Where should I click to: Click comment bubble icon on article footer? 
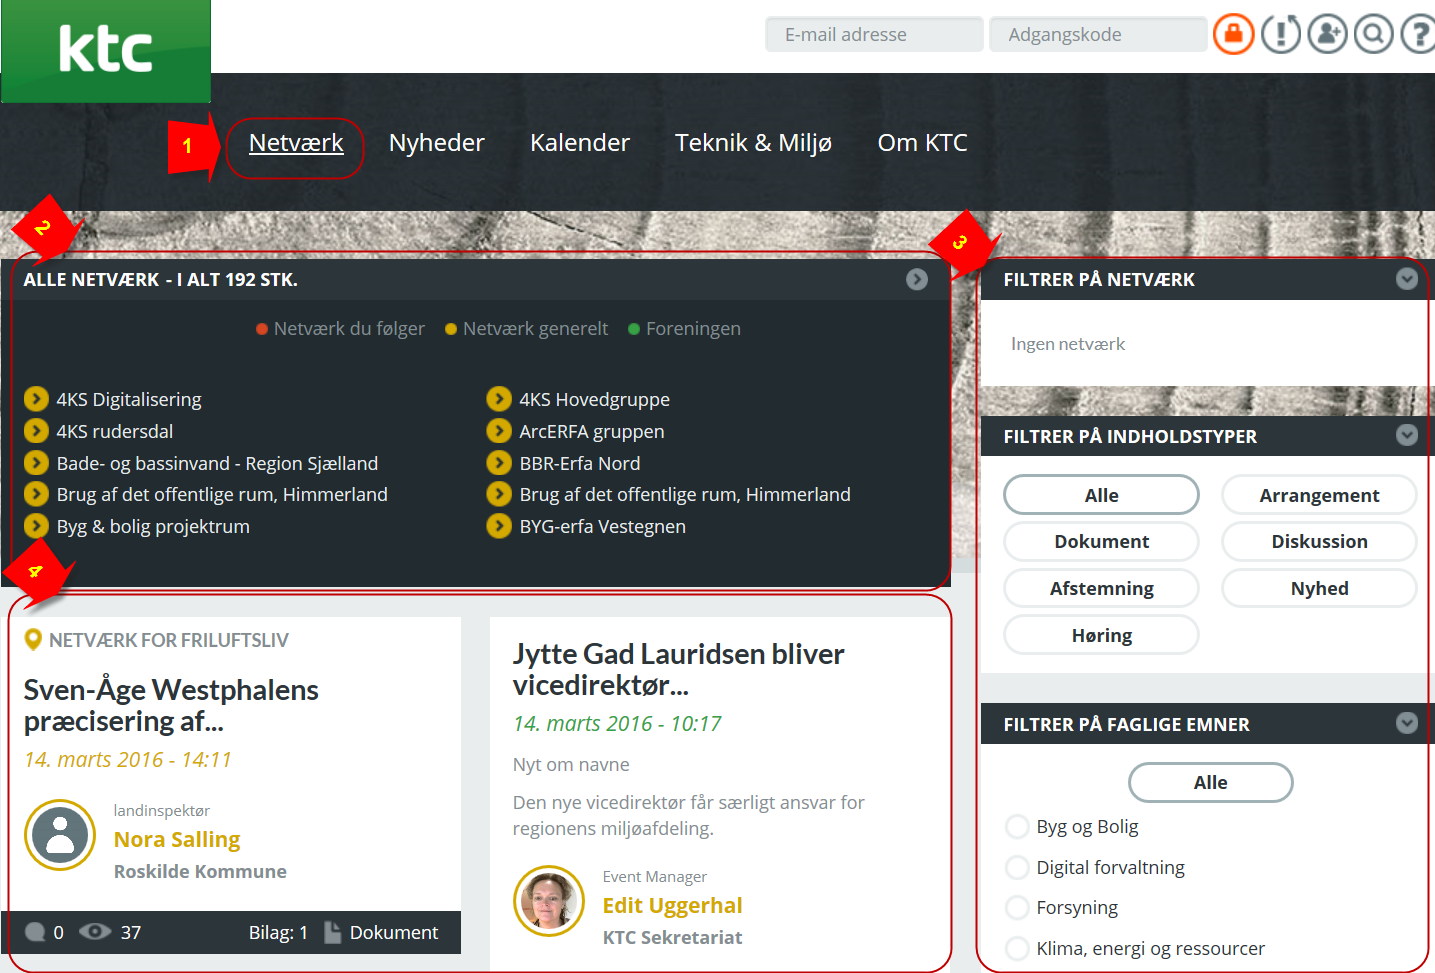click(x=35, y=932)
